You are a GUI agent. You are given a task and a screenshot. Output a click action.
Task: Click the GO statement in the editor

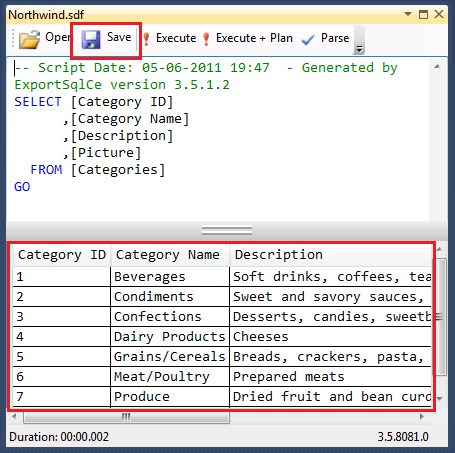22,187
